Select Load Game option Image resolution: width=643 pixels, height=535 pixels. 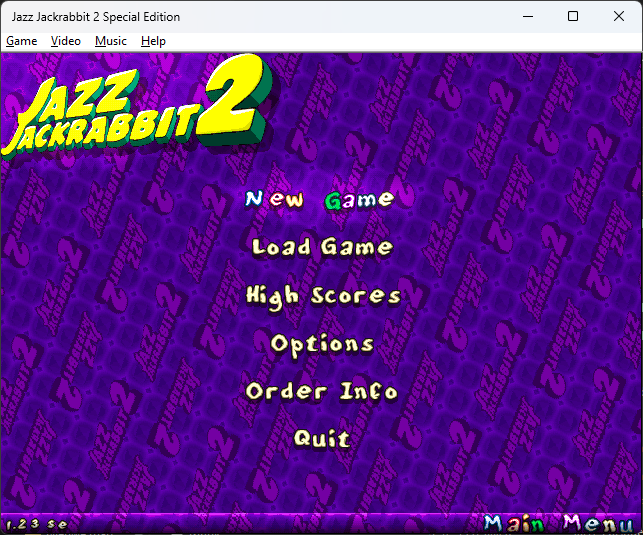click(x=322, y=247)
